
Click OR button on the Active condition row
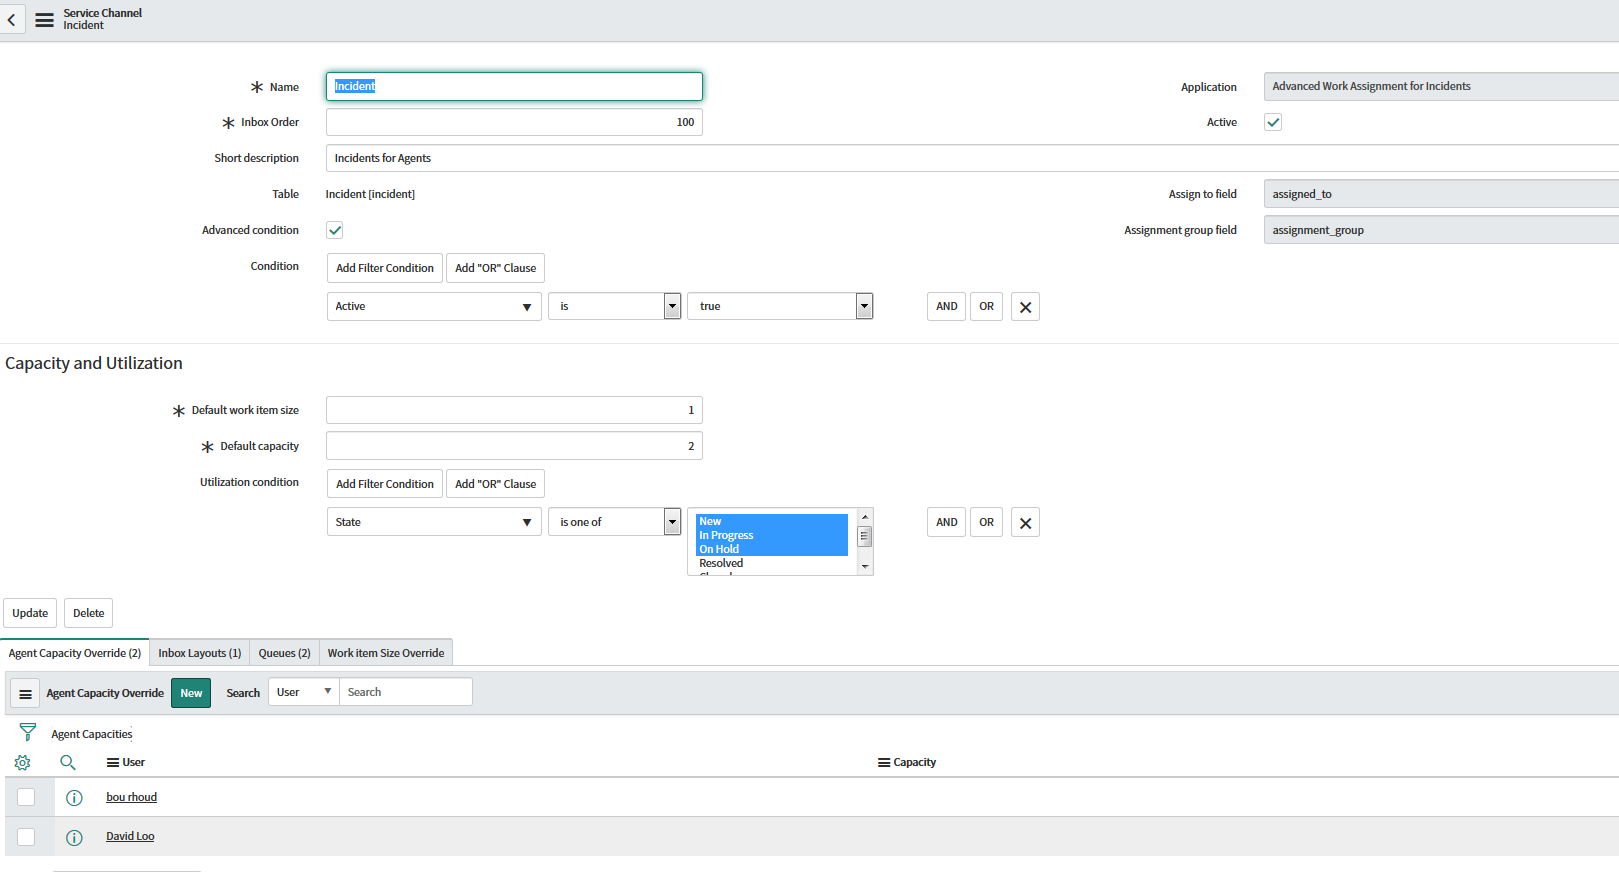(x=987, y=306)
